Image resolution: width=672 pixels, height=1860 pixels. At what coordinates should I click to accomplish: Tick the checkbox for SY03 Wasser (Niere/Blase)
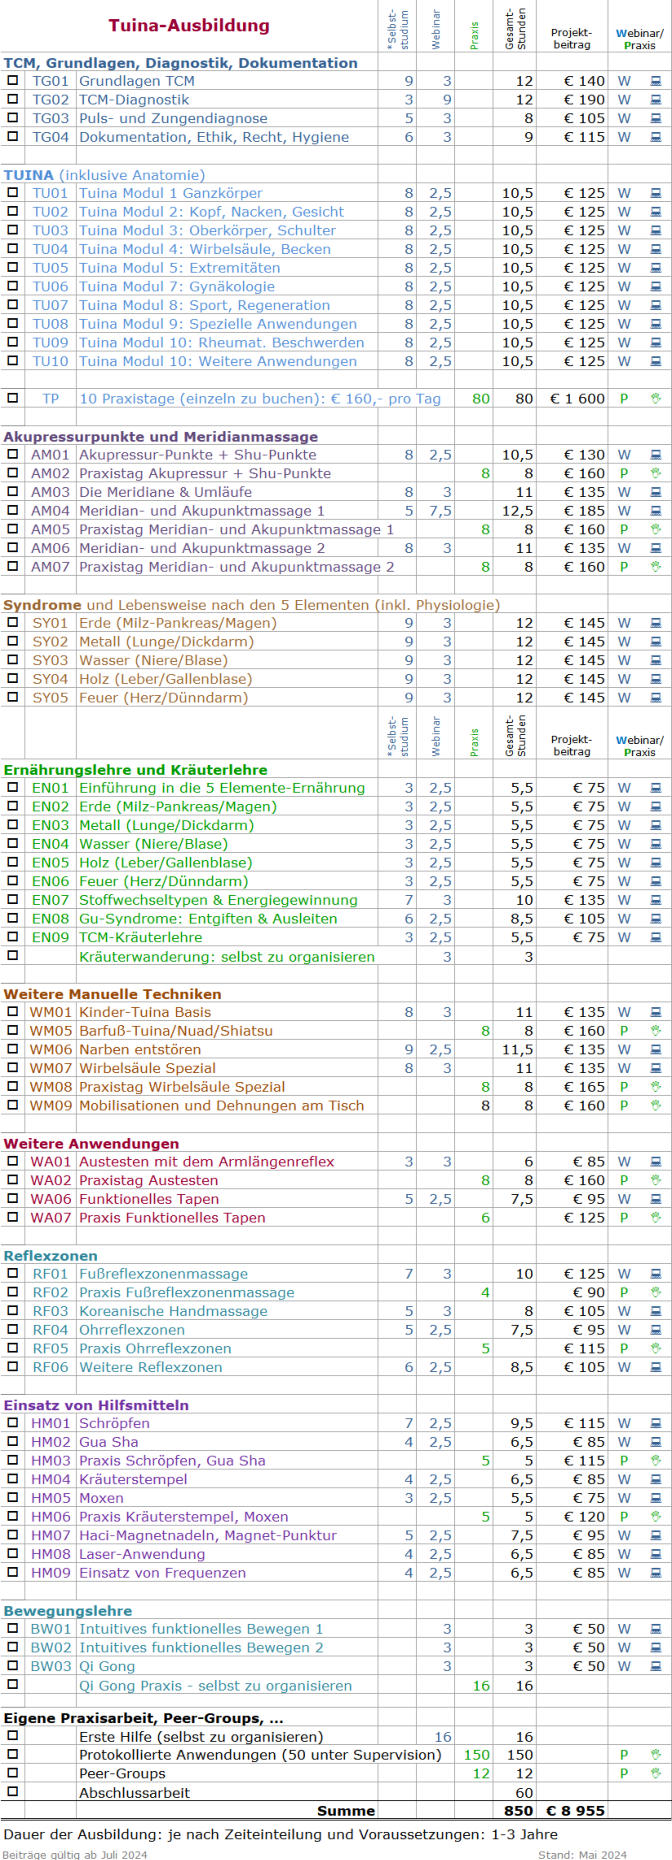pos(13,660)
